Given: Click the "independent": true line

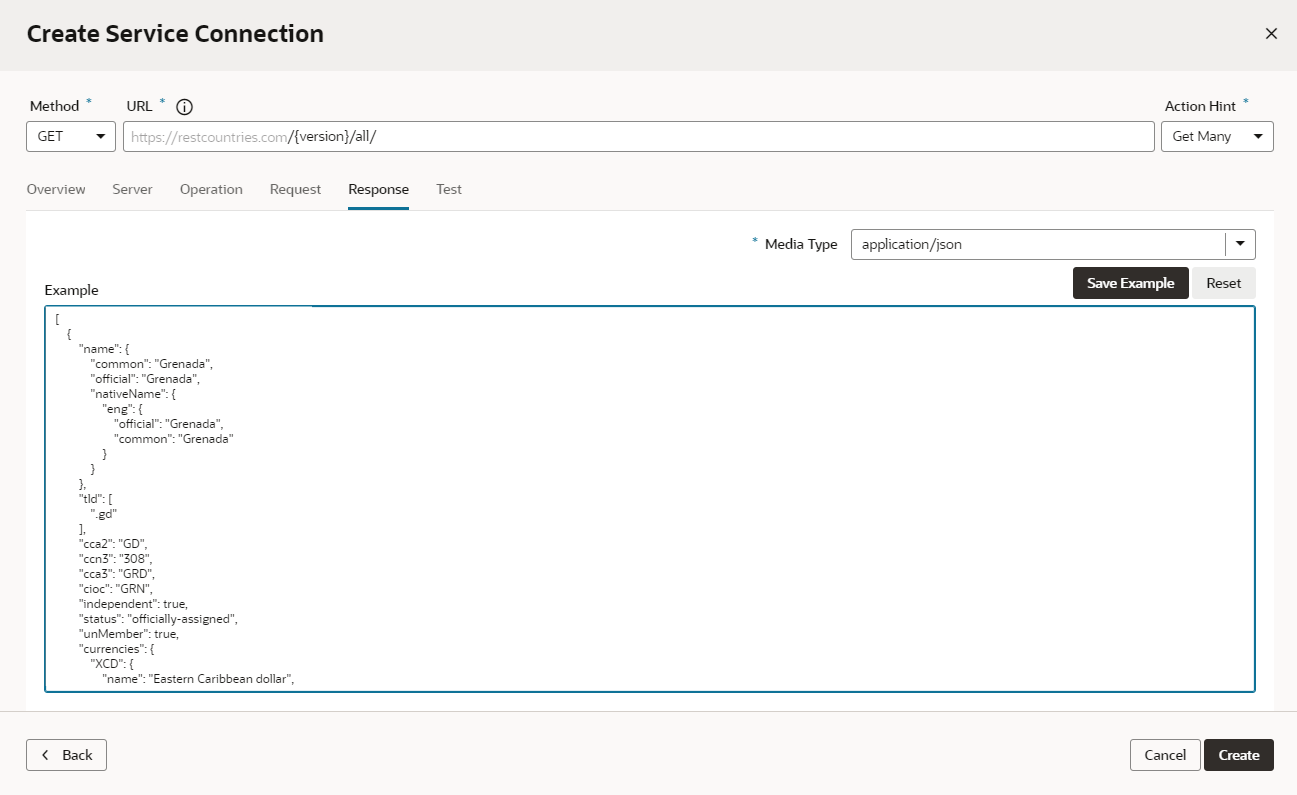Looking at the screenshot, I should click(133, 604).
